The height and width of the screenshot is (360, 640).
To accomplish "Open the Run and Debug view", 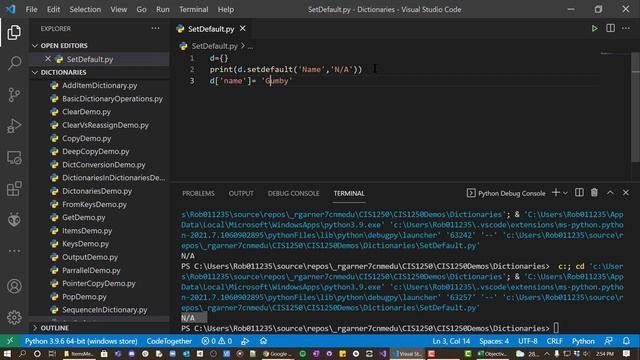I will click(x=14, y=126).
